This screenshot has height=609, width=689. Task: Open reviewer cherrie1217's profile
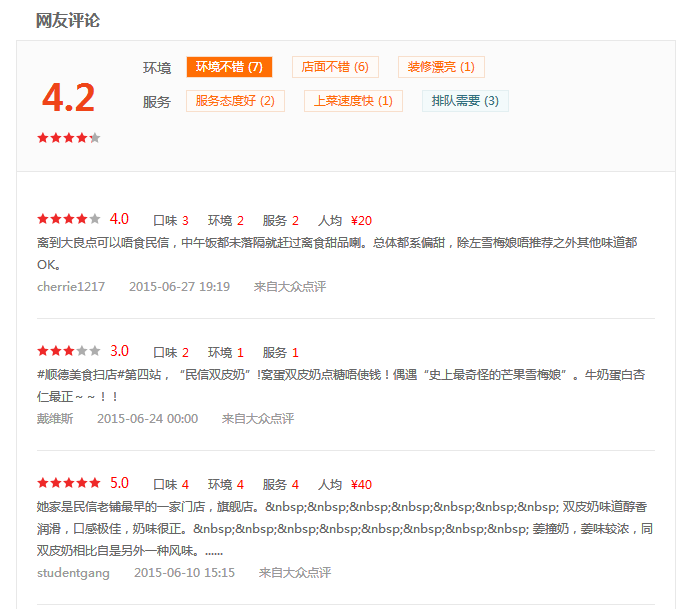71,286
